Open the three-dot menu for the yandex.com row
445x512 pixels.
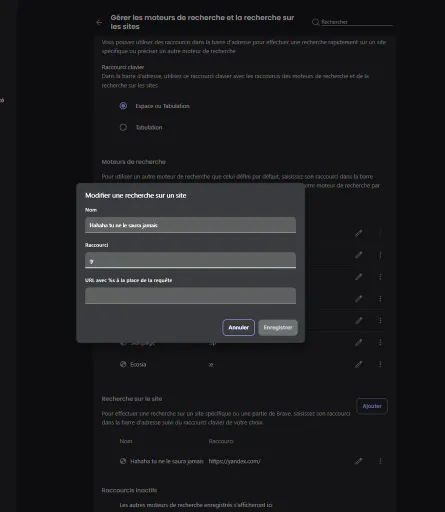click(380, 461)
